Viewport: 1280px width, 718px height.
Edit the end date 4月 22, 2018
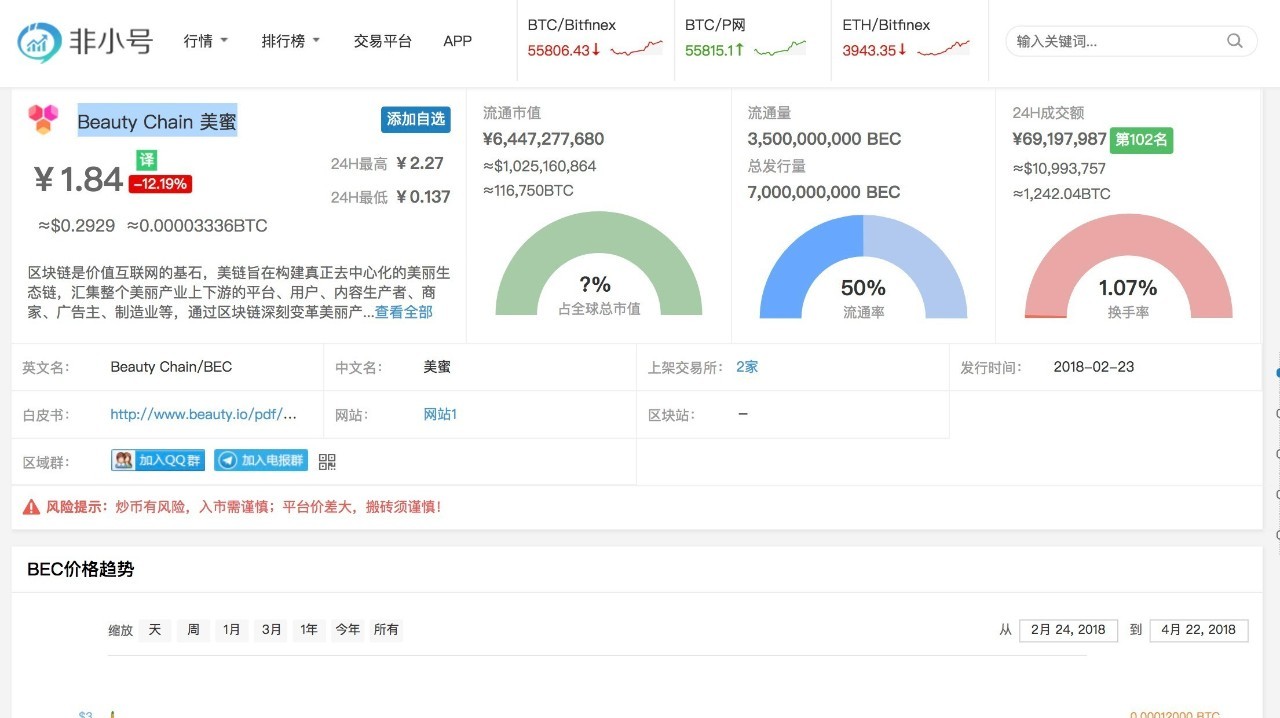click(1199, 630)
